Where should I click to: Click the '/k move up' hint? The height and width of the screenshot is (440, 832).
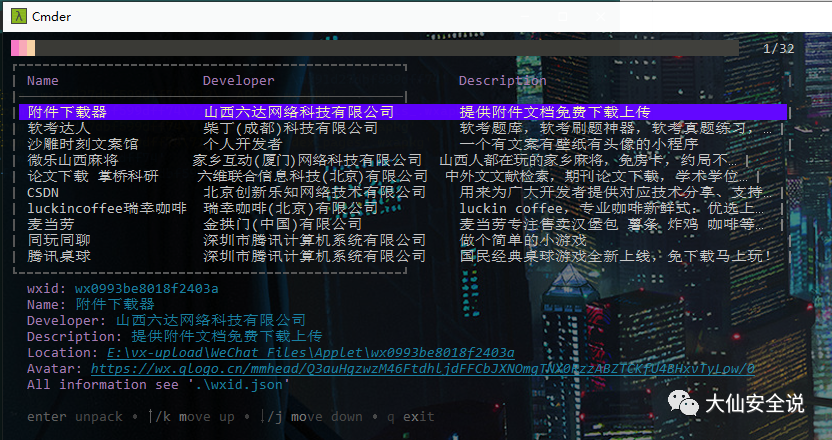(x=191, y=417)
